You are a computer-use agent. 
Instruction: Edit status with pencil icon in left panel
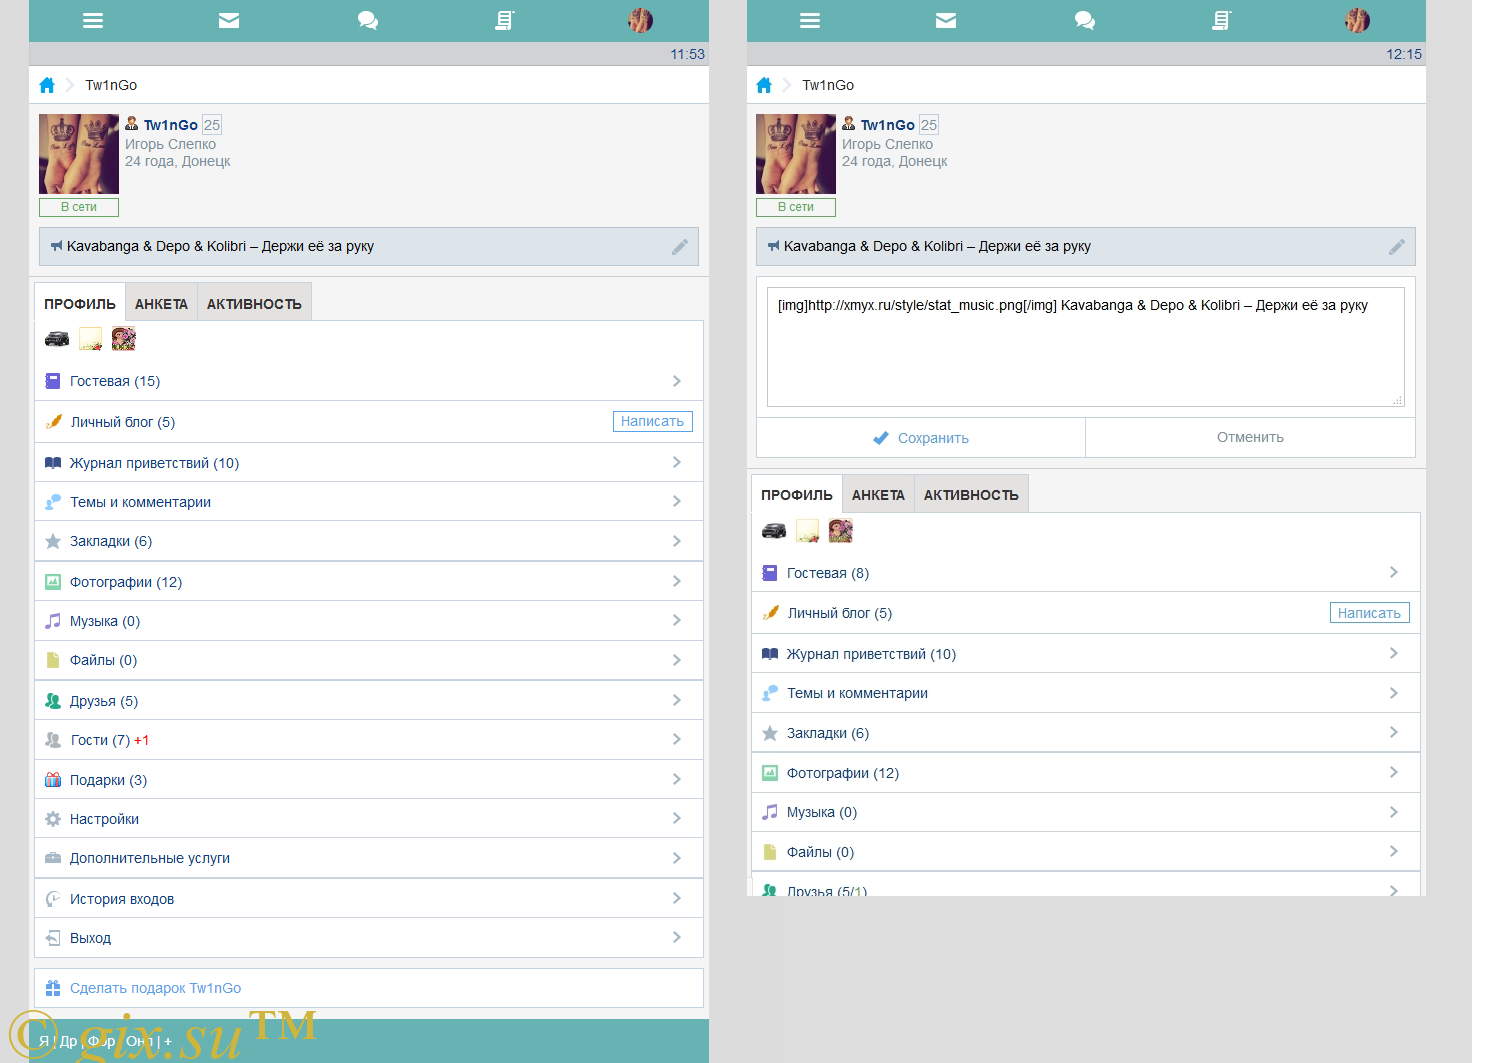(680, 247)
